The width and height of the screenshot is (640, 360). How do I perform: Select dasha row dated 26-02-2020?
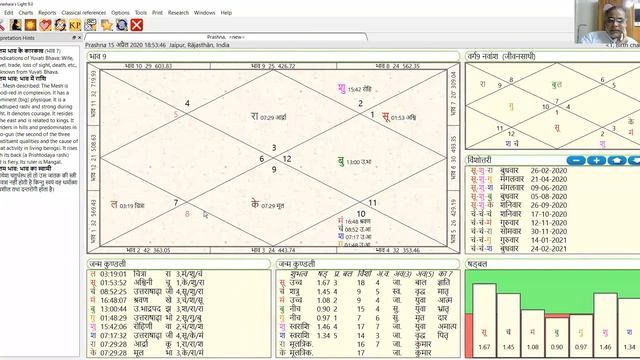click(518, 170)
